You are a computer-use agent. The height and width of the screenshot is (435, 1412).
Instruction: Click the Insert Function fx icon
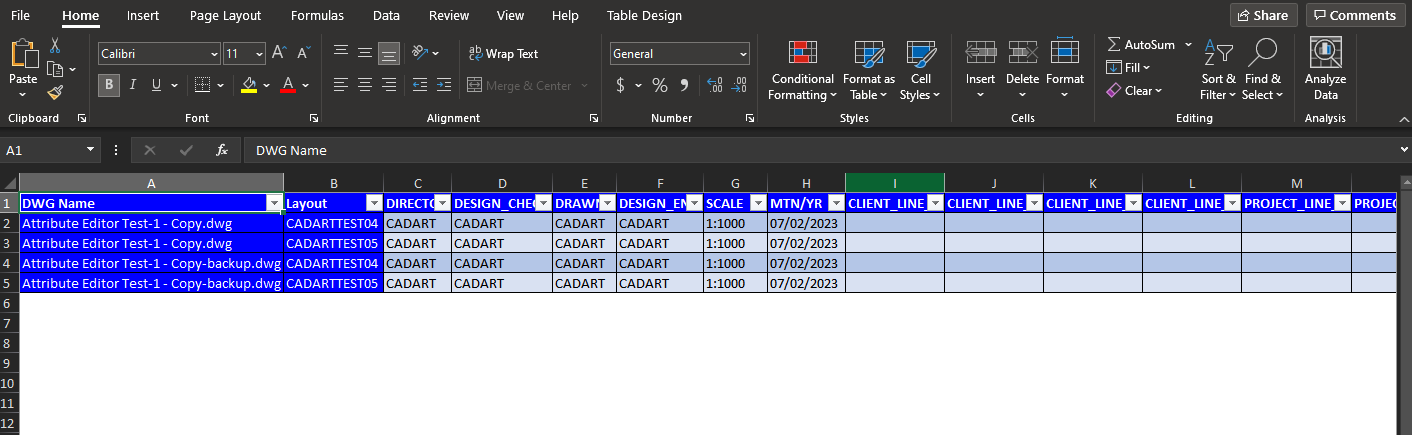pyautogui.click(x=222, y=150)
